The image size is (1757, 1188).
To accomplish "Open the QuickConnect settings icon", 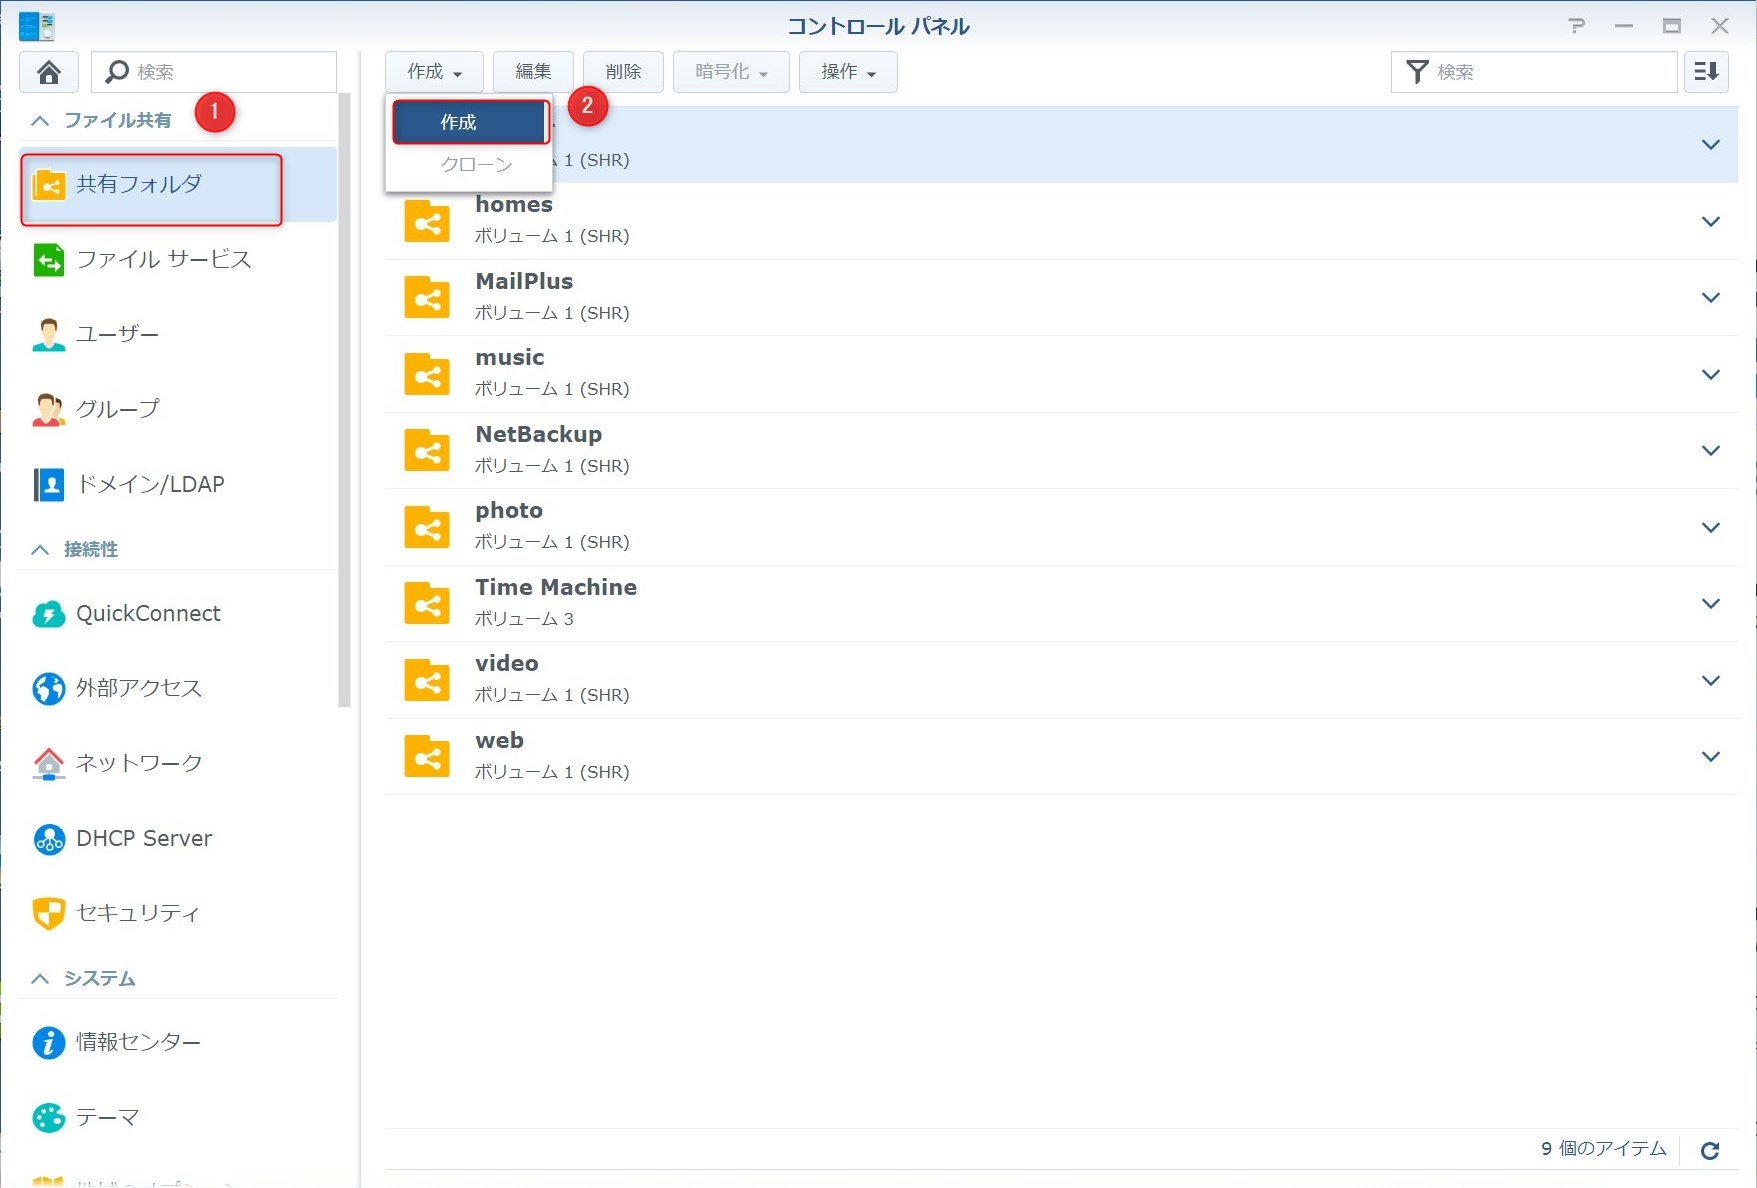I will [x=48, y=614].
